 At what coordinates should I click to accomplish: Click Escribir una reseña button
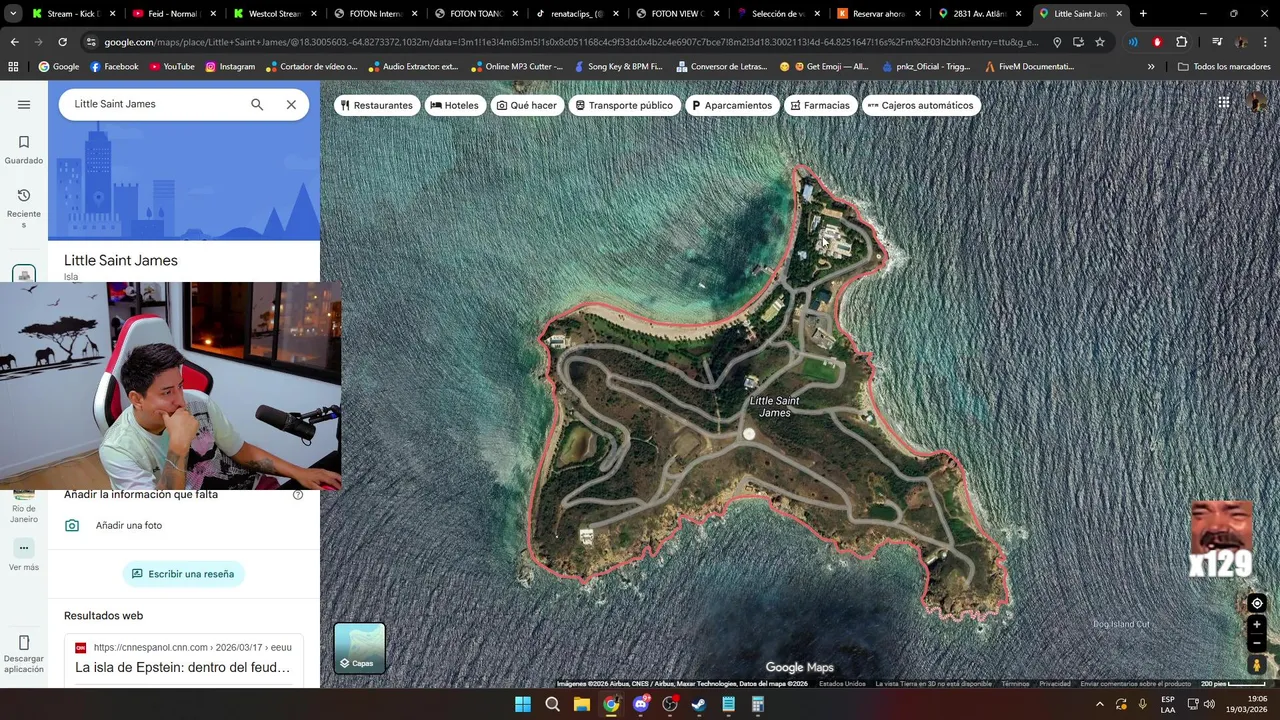click(x=184, y=574)
